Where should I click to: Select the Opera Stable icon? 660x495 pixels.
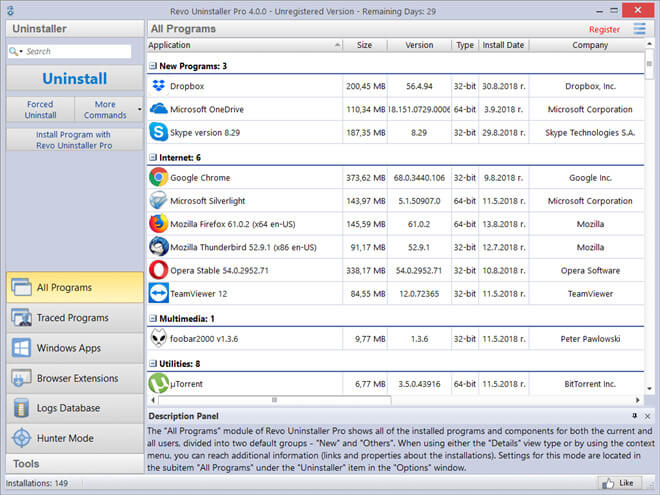tap(158, 270)
